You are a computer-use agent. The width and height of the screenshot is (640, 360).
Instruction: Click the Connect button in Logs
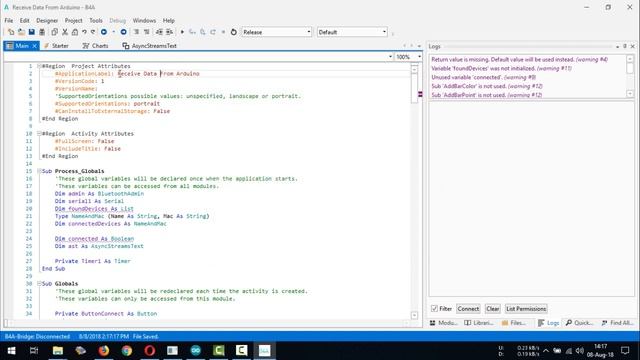pyautogui.click(x=468, y=309)
